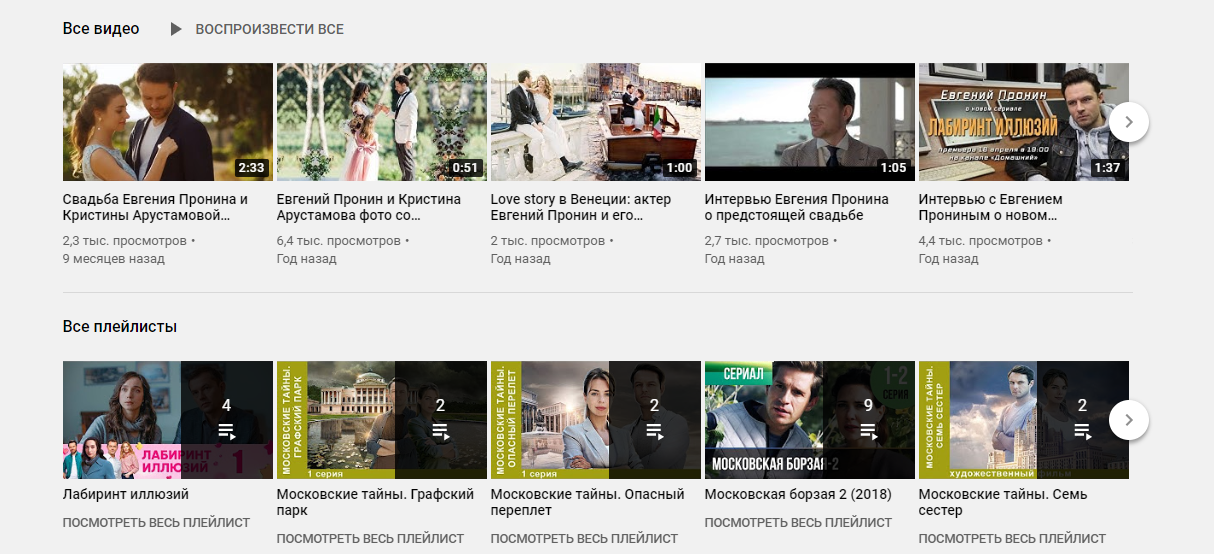Click the 6,4 тыс. просмотров text

(339, 241)
